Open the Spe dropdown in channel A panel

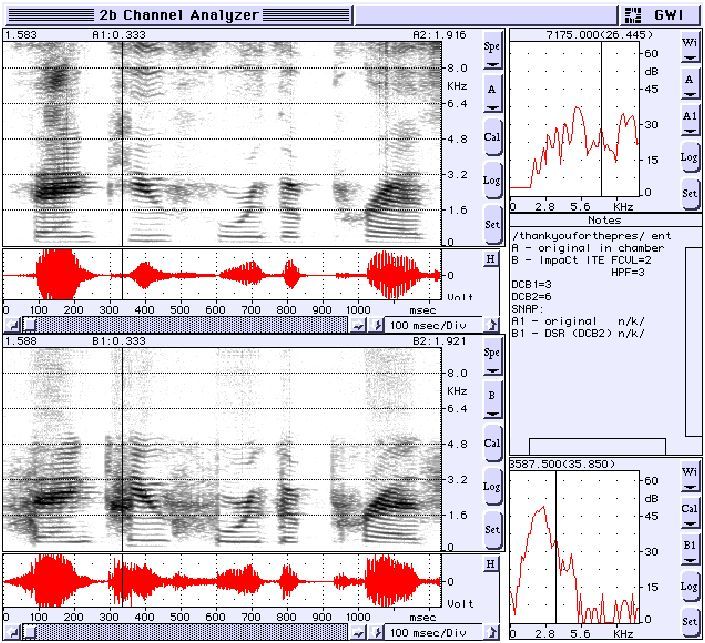pos(492,52)
